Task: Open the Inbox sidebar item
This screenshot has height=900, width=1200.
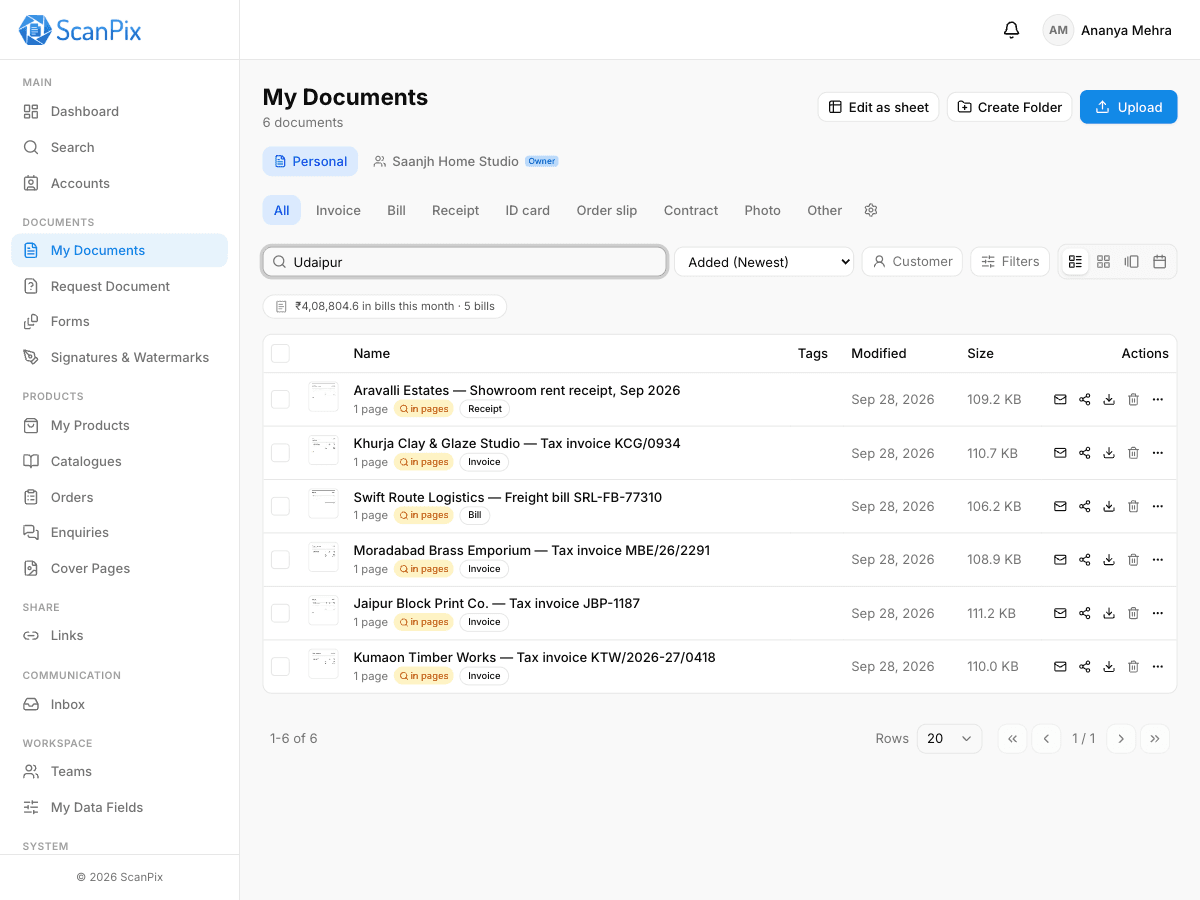Action: tap(119, 704)
